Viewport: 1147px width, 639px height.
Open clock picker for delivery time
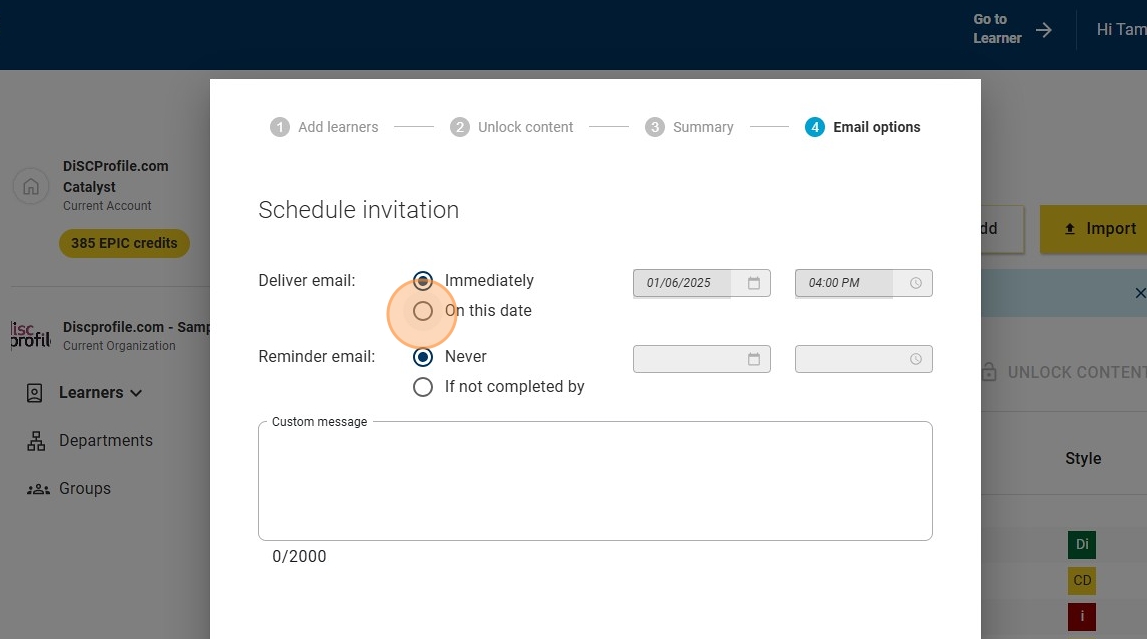click(x=916, y=283)
